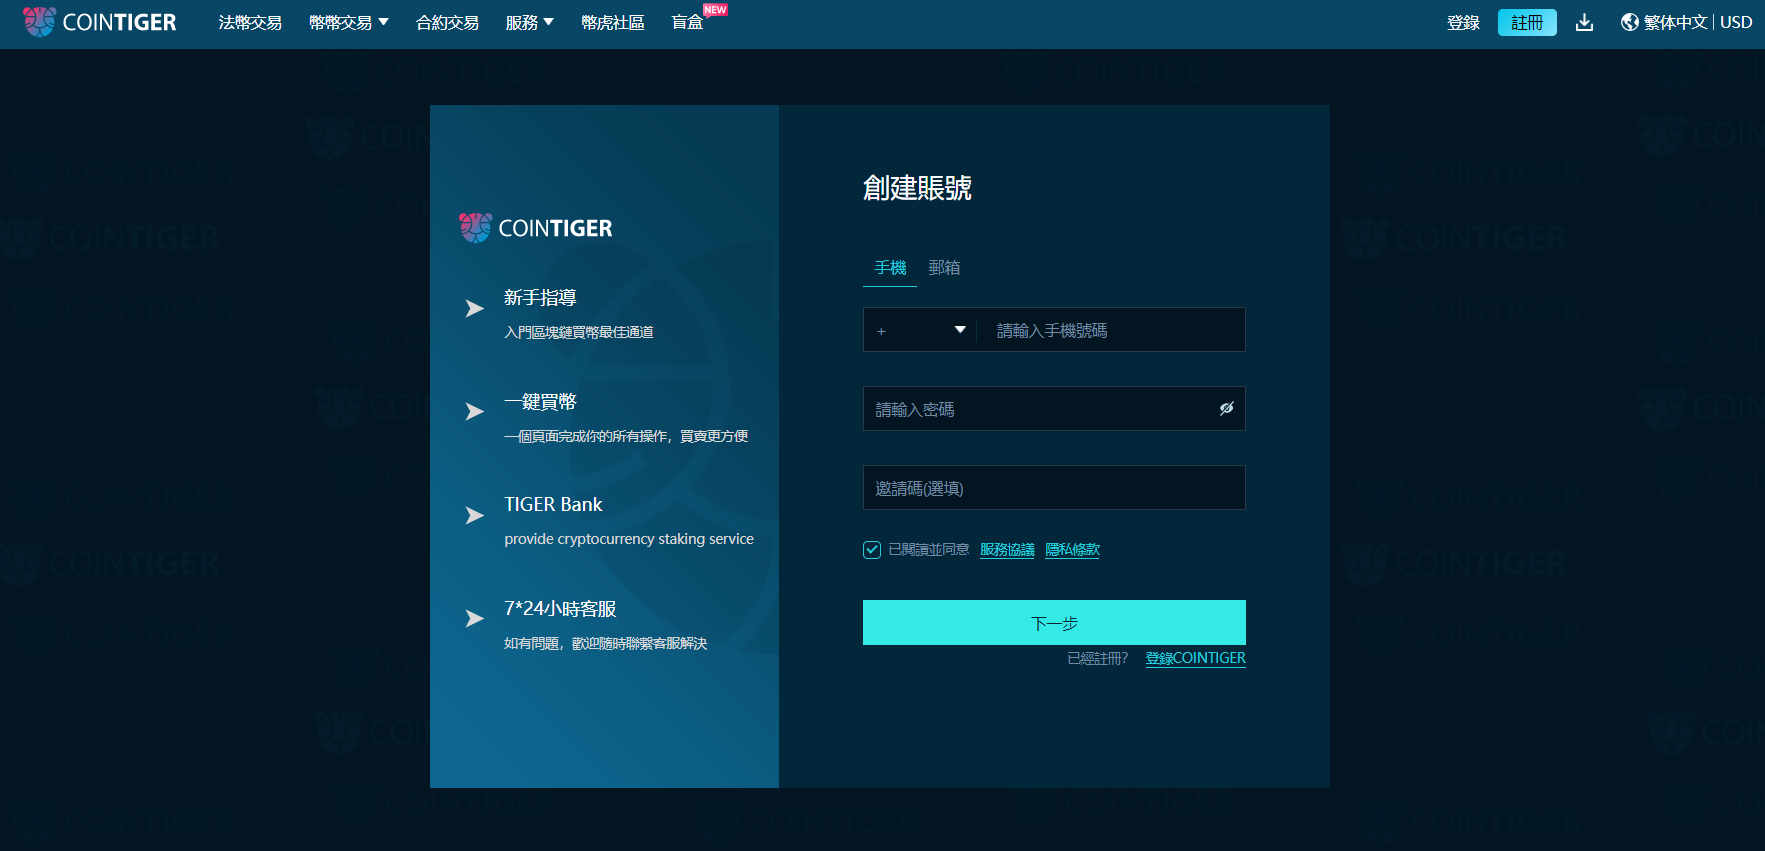1765x851 pixels.
Task: Click text 'provide cryptocurrency staking service'
Action: click(629, 539)
